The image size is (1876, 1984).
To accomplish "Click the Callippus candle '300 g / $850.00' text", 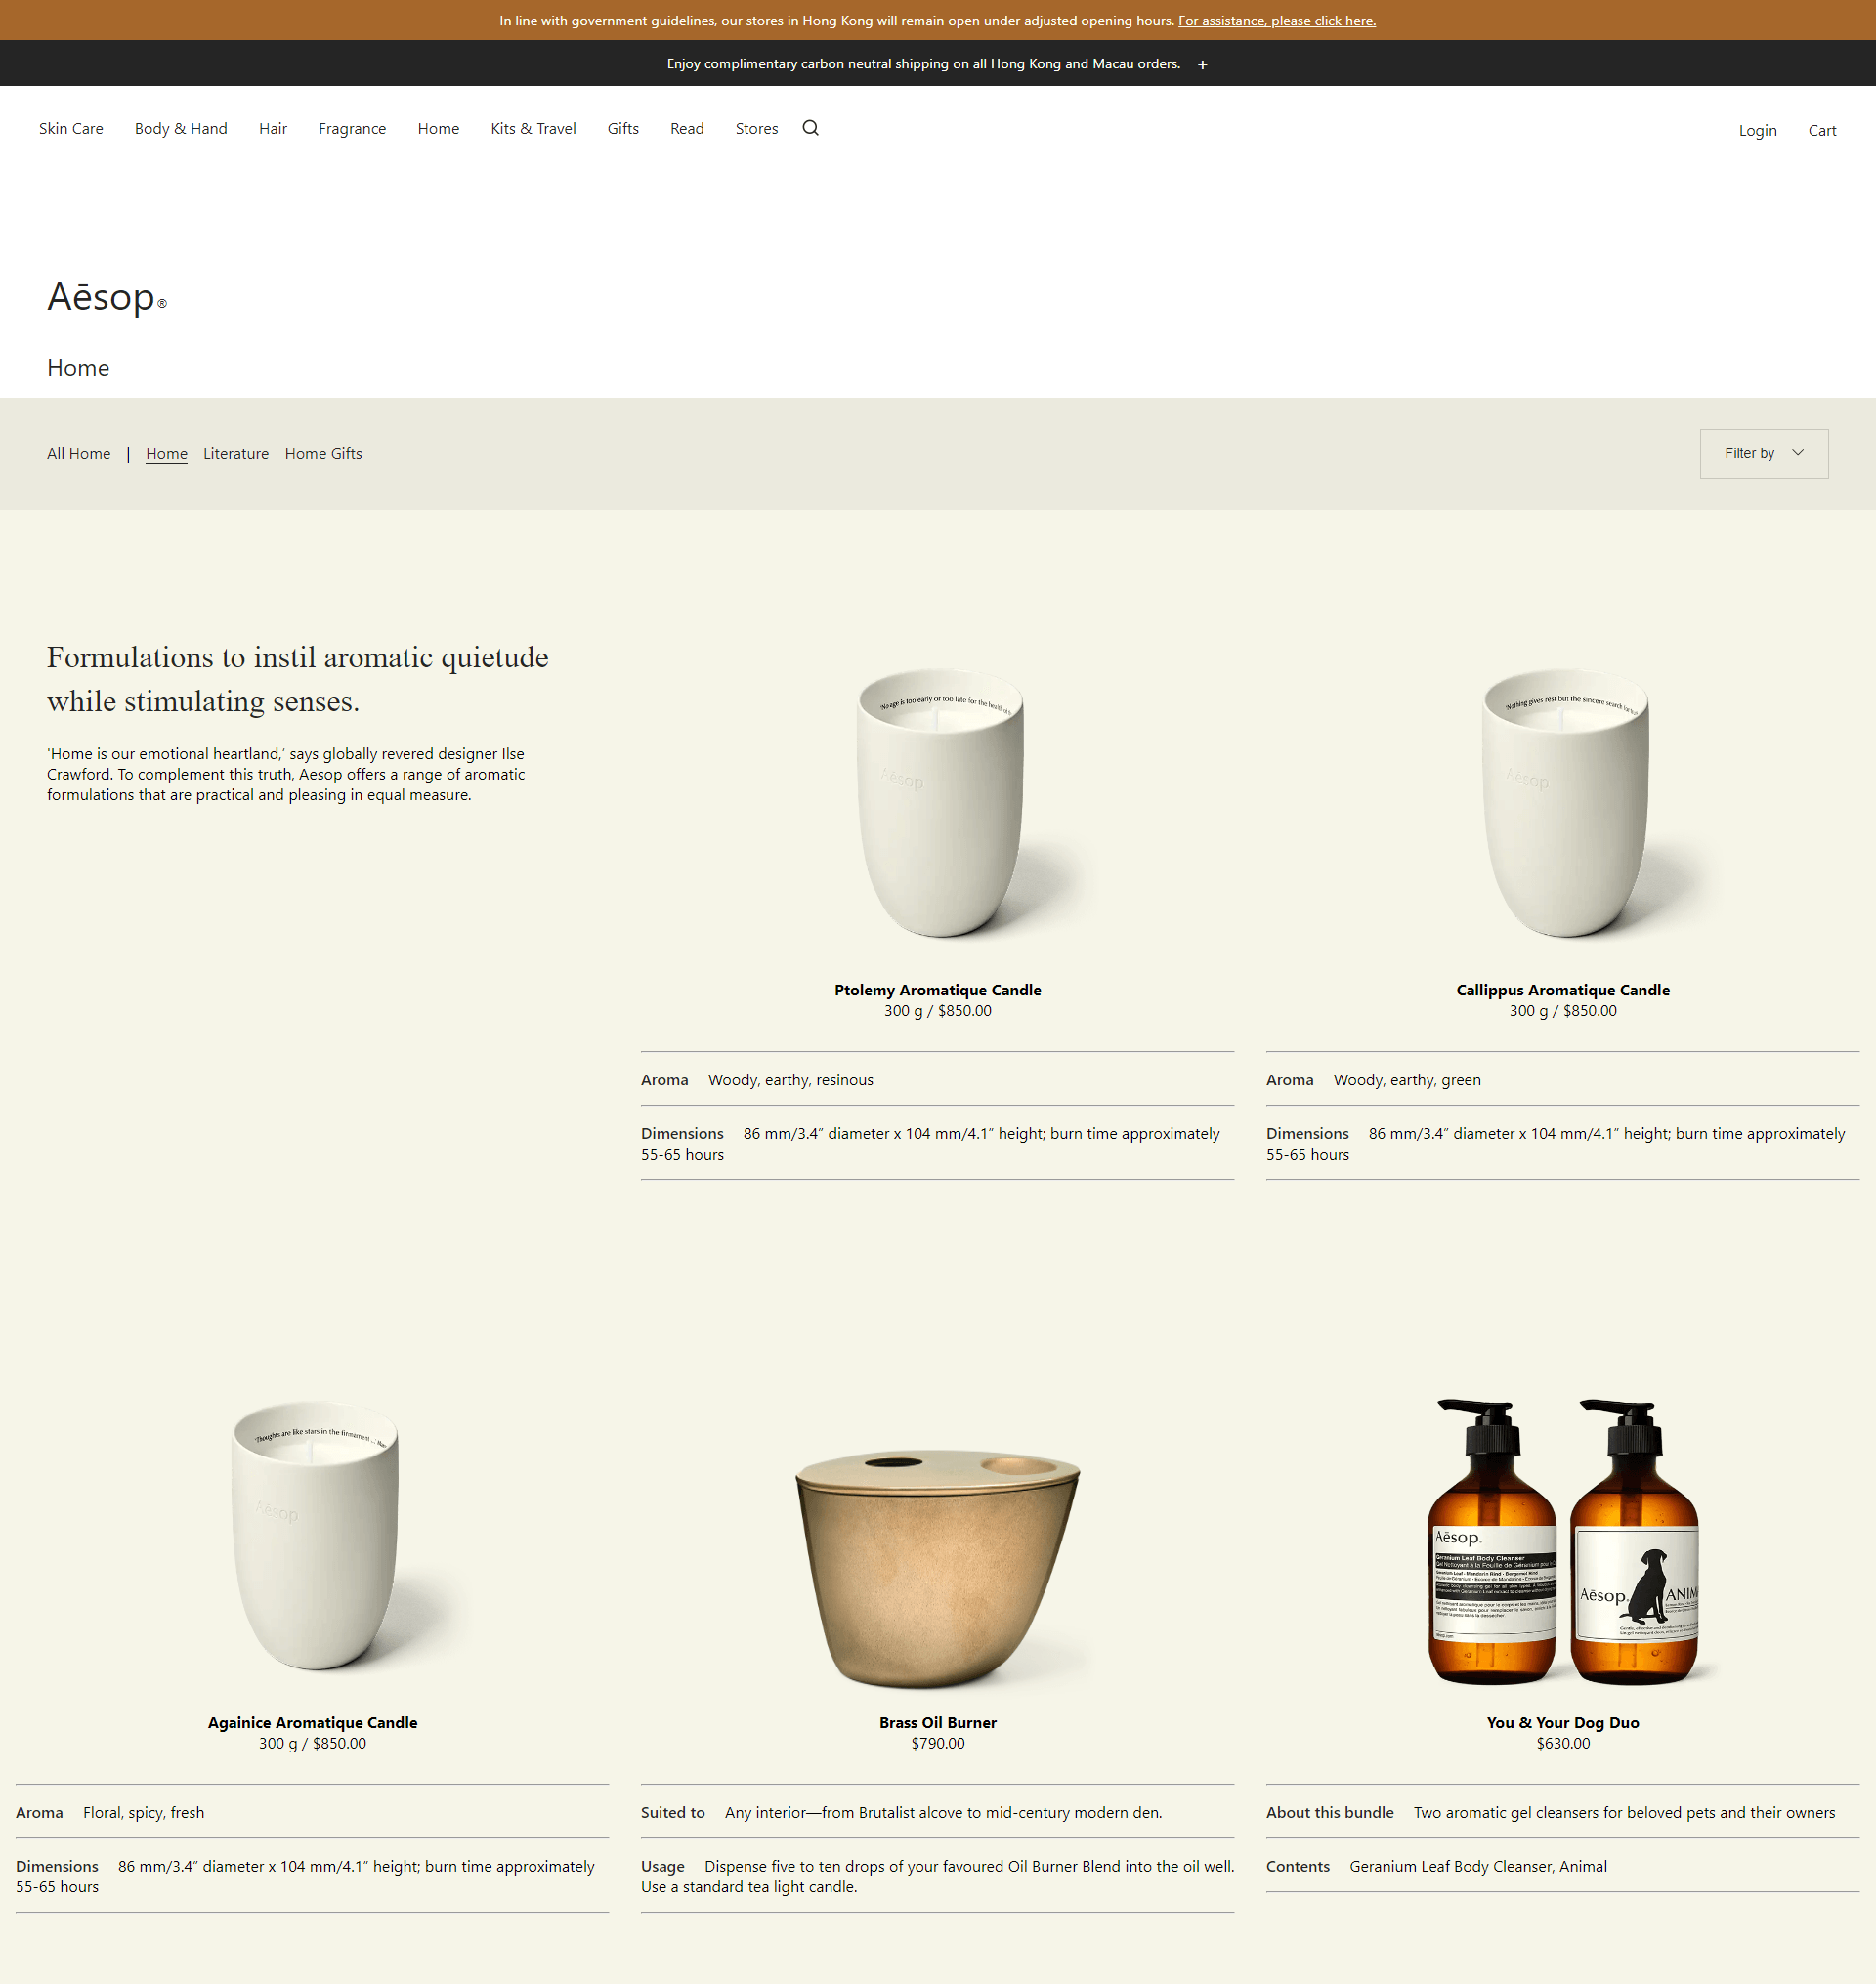I will pos(1563,1010).
